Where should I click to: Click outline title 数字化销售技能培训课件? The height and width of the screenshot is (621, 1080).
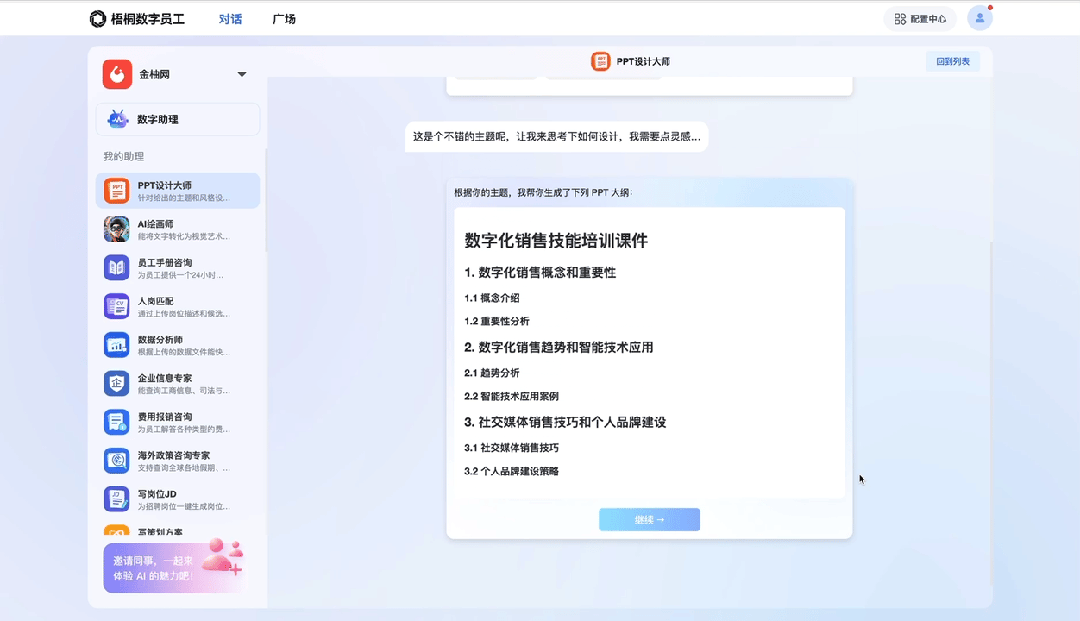[x=556, y=240]
